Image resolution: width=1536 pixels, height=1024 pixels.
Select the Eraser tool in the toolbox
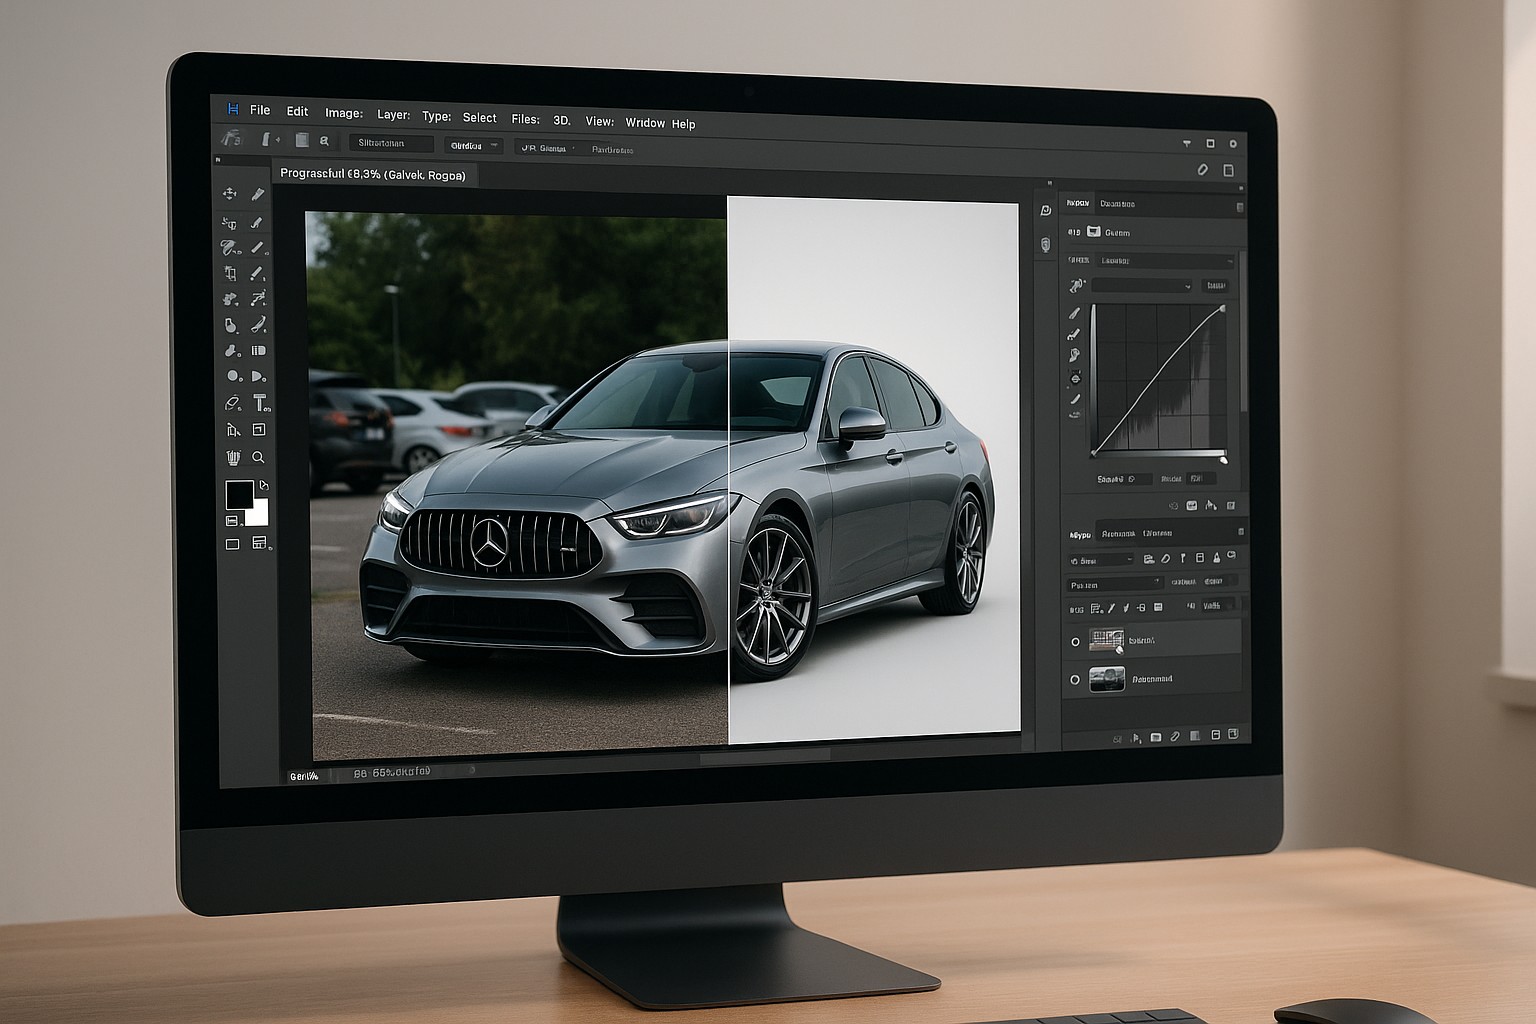(x=232, y=402)
